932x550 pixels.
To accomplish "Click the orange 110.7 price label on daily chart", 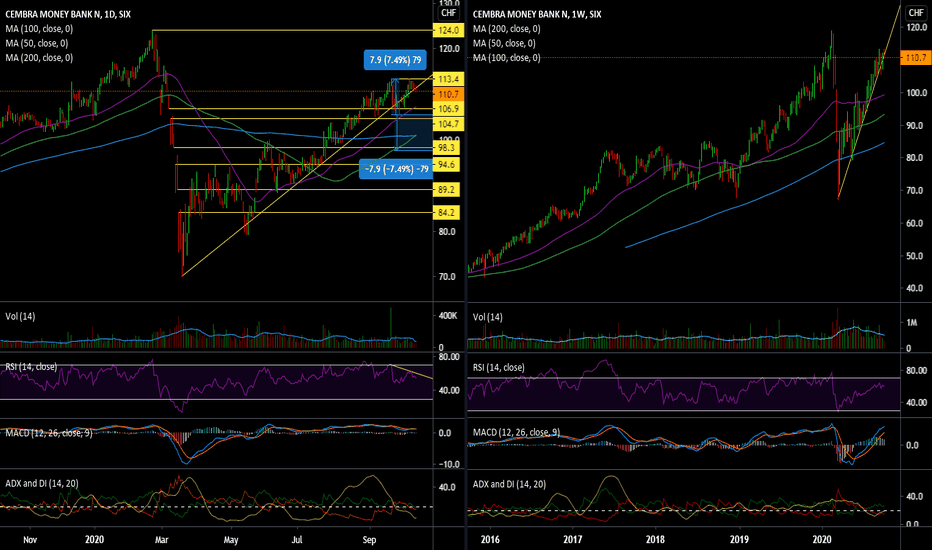I will (x=449, y=95).
